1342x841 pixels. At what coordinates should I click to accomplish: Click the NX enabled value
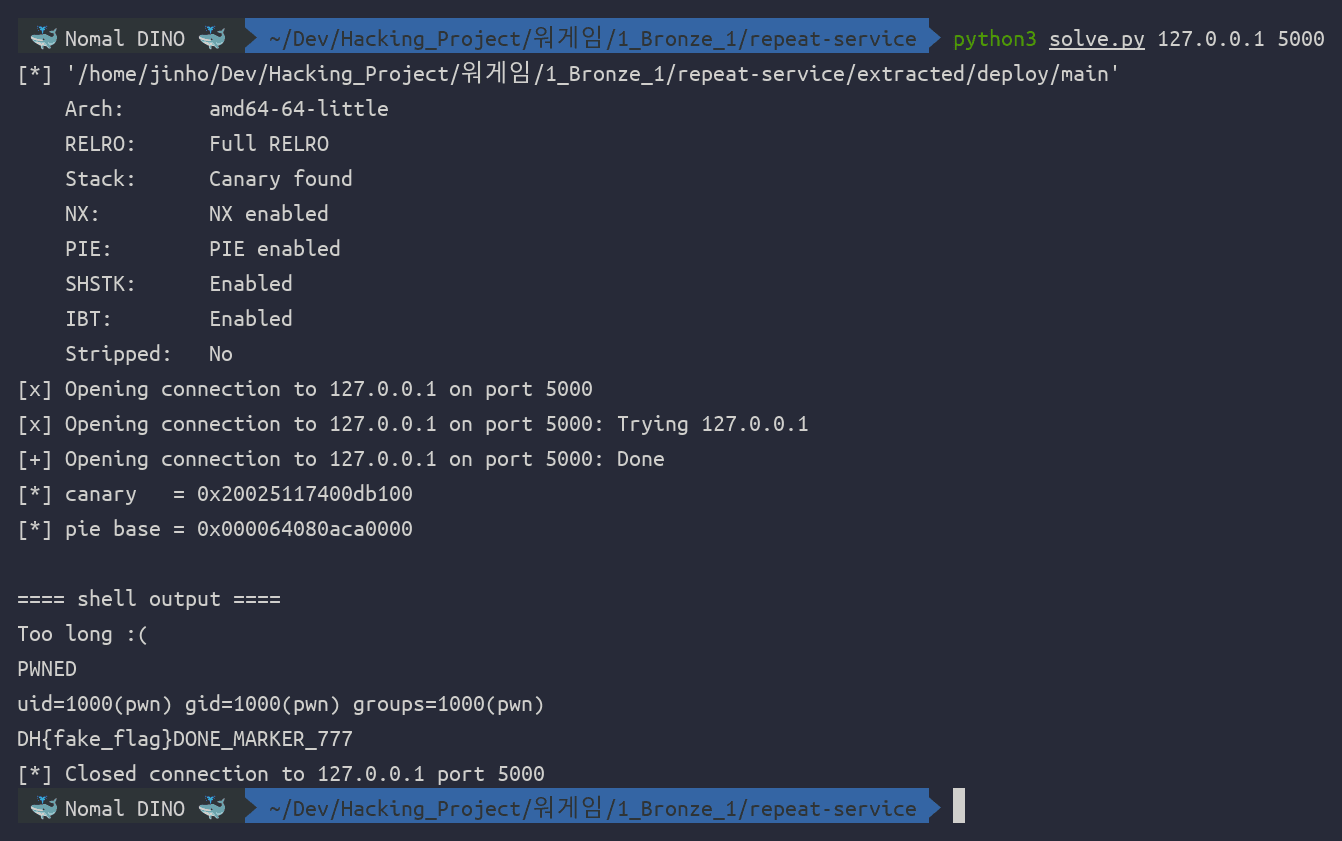268,214
